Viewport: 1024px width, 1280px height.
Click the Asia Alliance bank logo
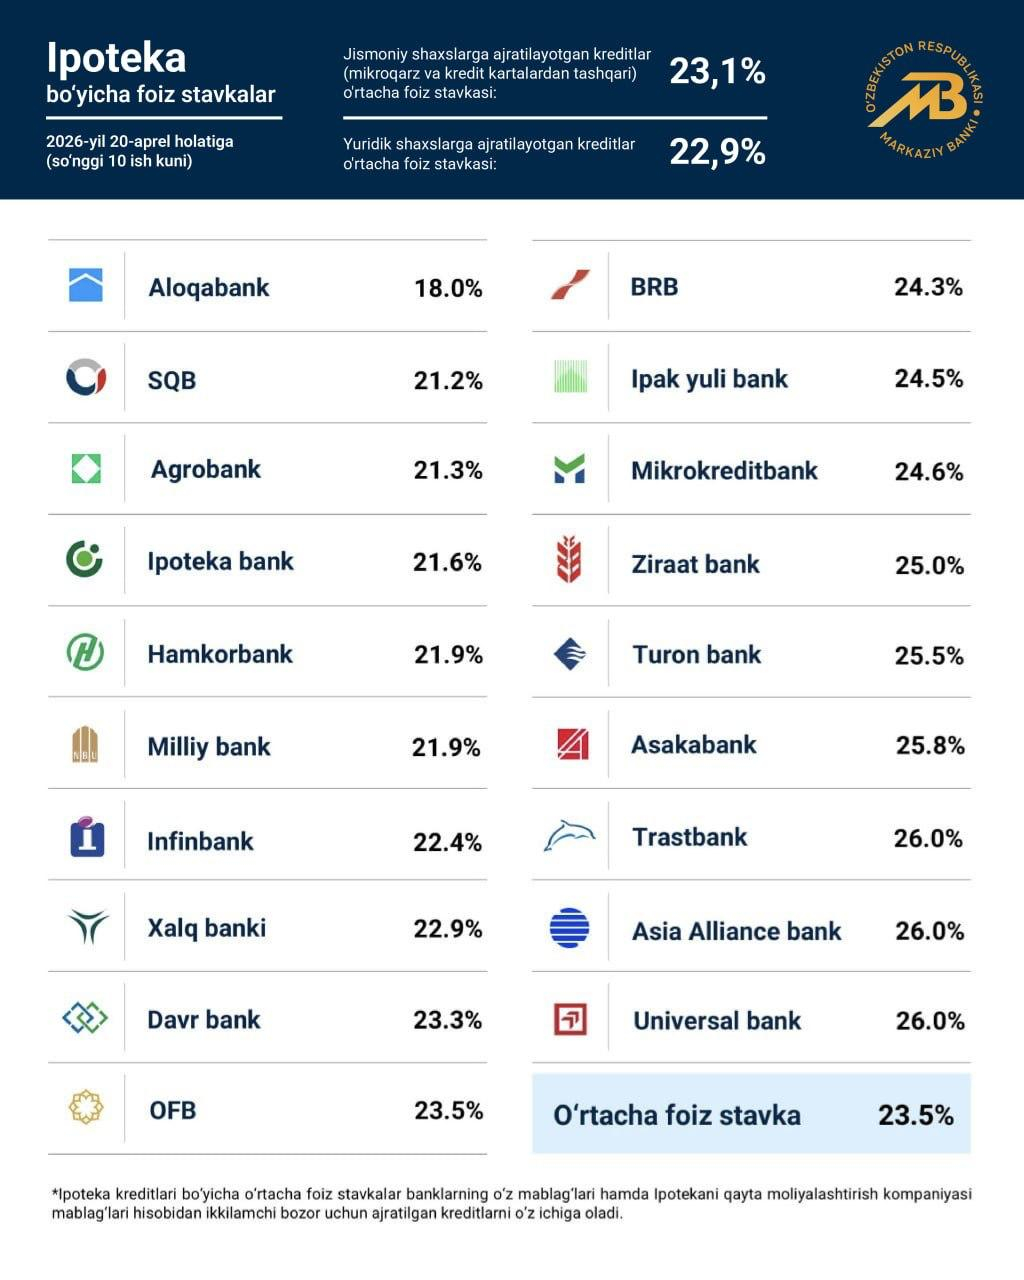coord(570,928)
